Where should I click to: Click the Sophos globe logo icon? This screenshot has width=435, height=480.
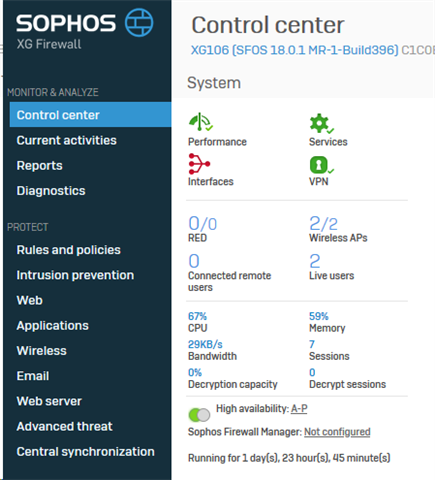point(139,23)
